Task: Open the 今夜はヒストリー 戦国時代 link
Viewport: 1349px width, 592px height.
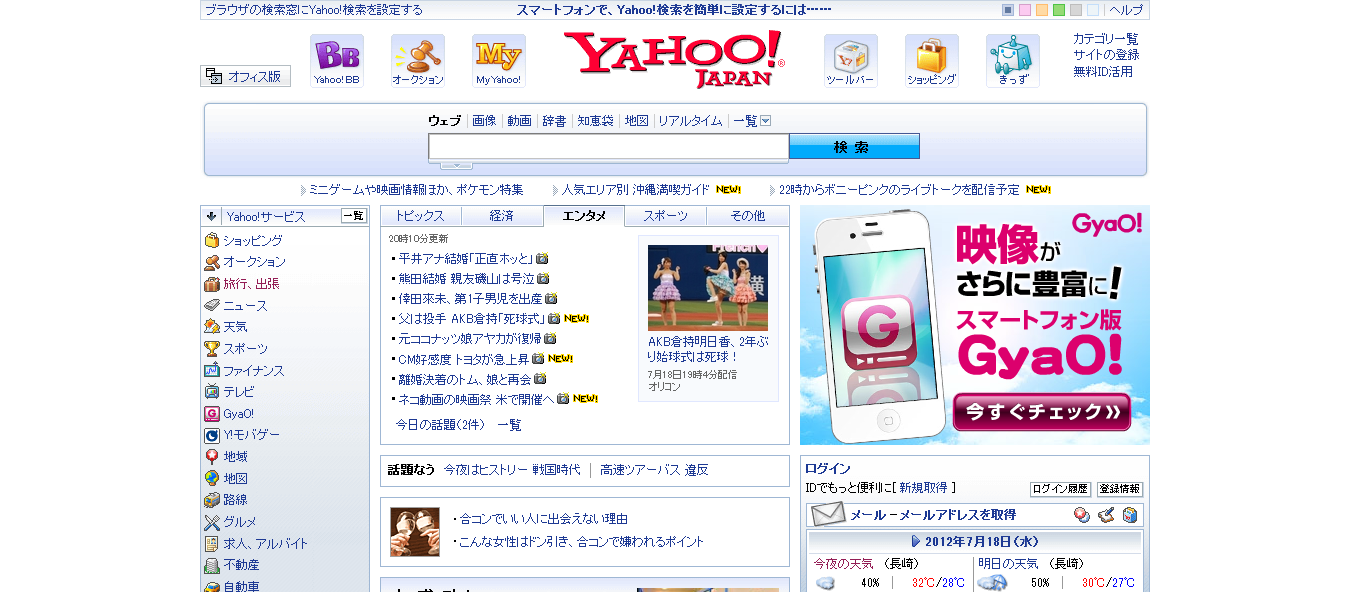Action: click(x=512, y=470)
